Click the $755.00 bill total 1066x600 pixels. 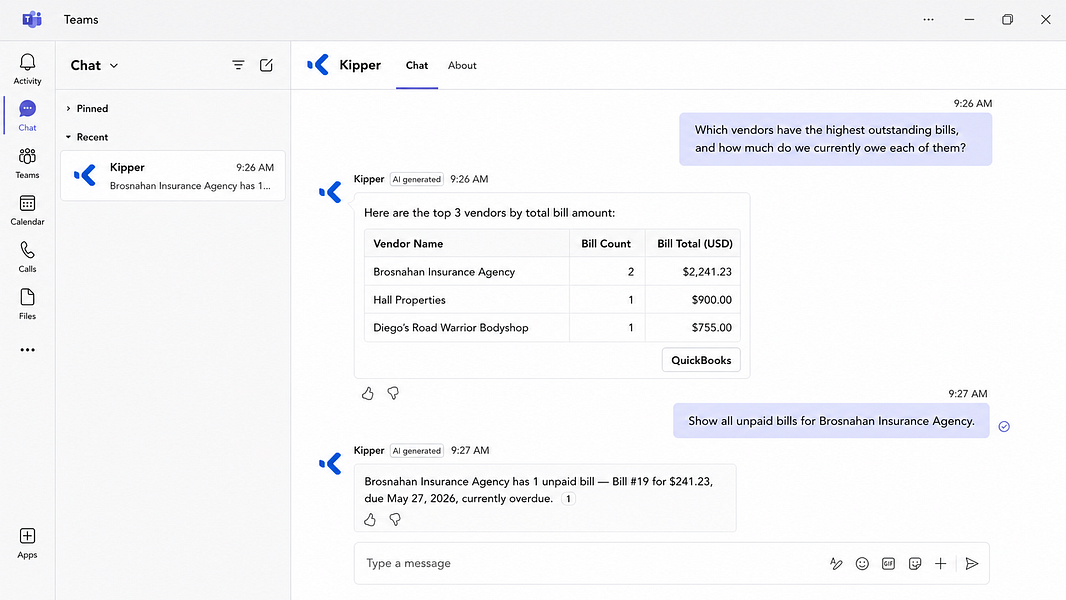pyautogui.click(x=712, y=328)
